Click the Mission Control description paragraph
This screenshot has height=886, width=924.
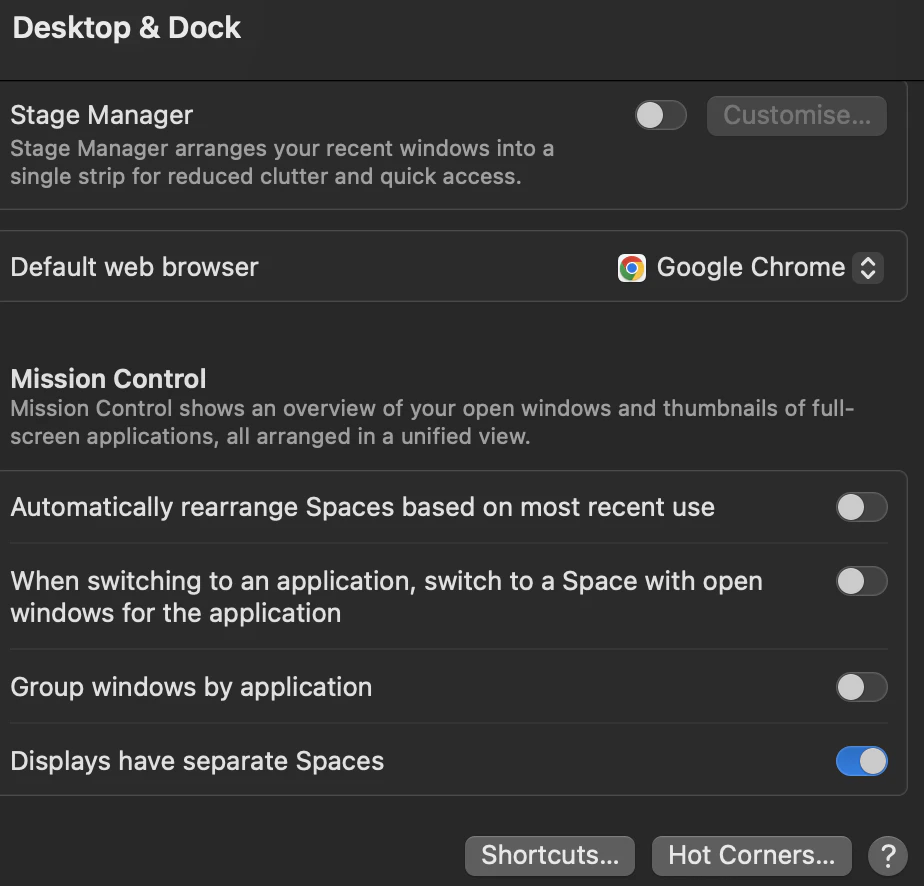pos(432,422)
